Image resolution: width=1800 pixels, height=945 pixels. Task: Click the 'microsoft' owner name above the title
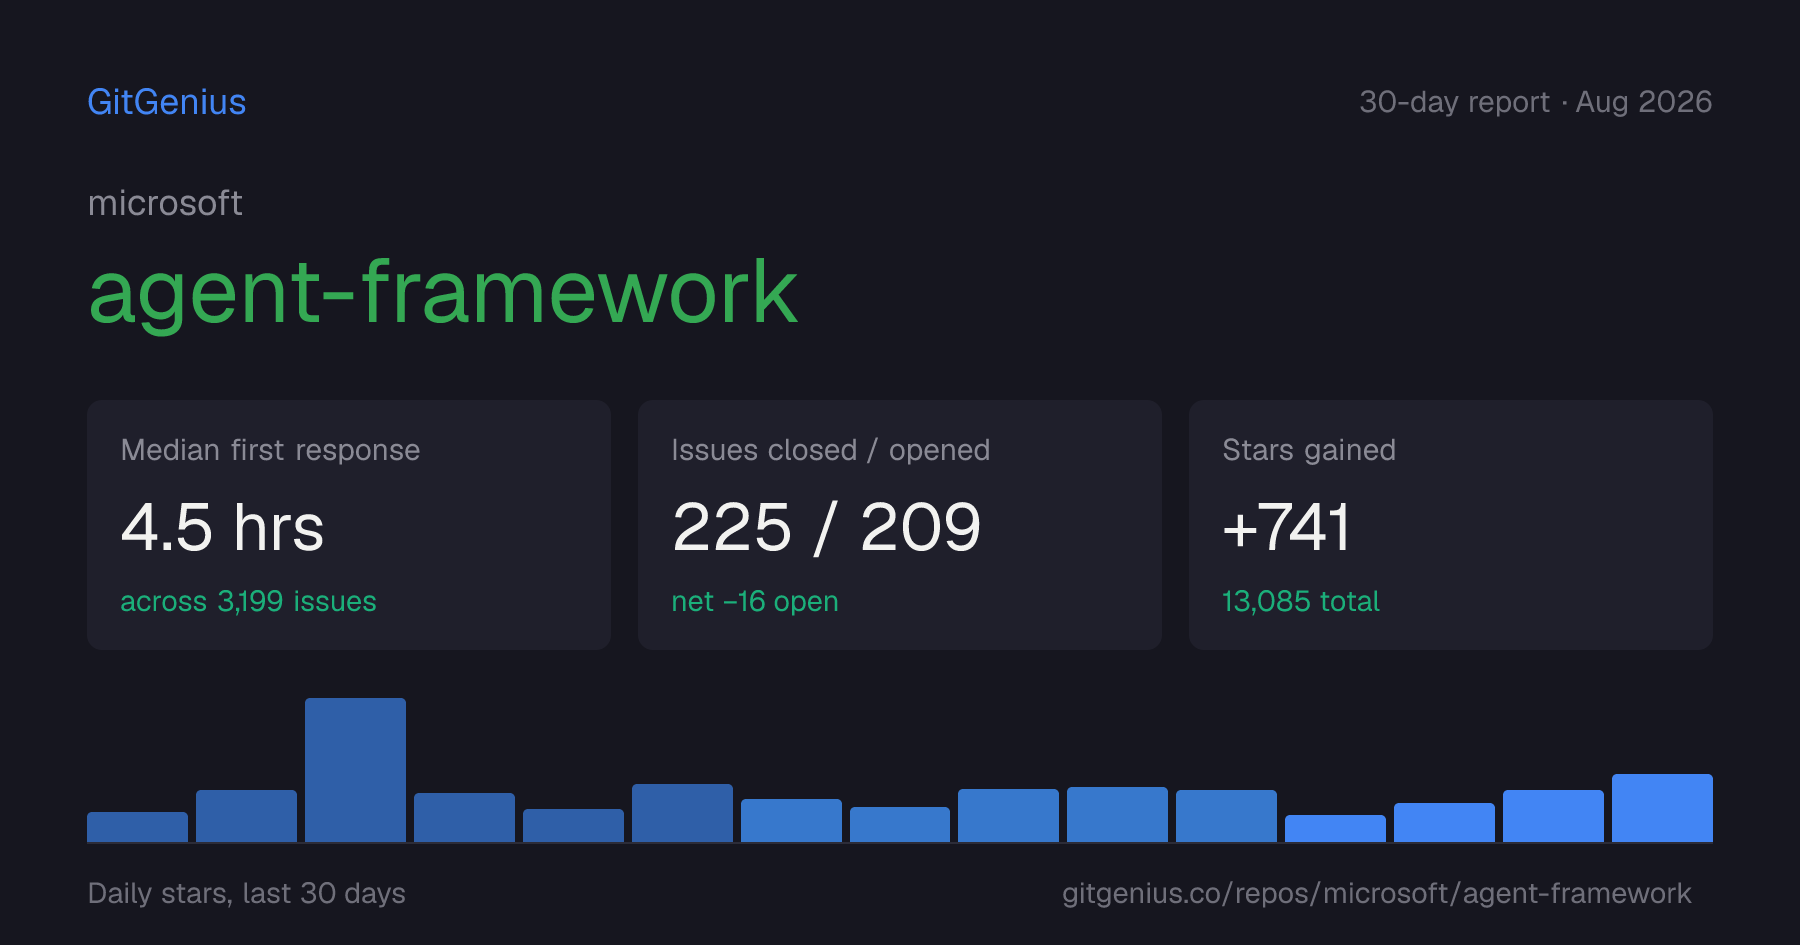(165, 203)
